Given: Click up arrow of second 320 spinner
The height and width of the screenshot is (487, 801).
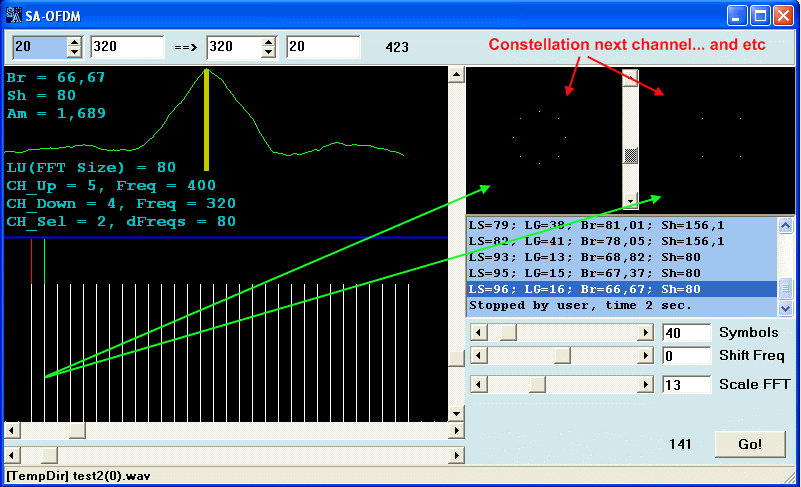Looking at the screenshot, I should 267,42.
